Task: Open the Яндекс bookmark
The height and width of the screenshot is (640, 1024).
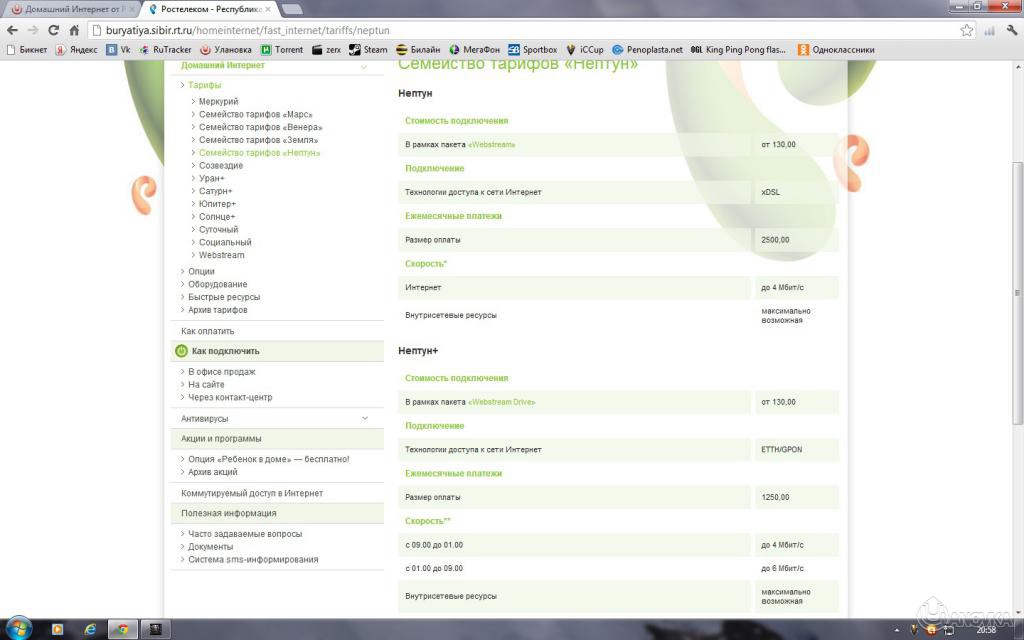Action: pos(76,50)
